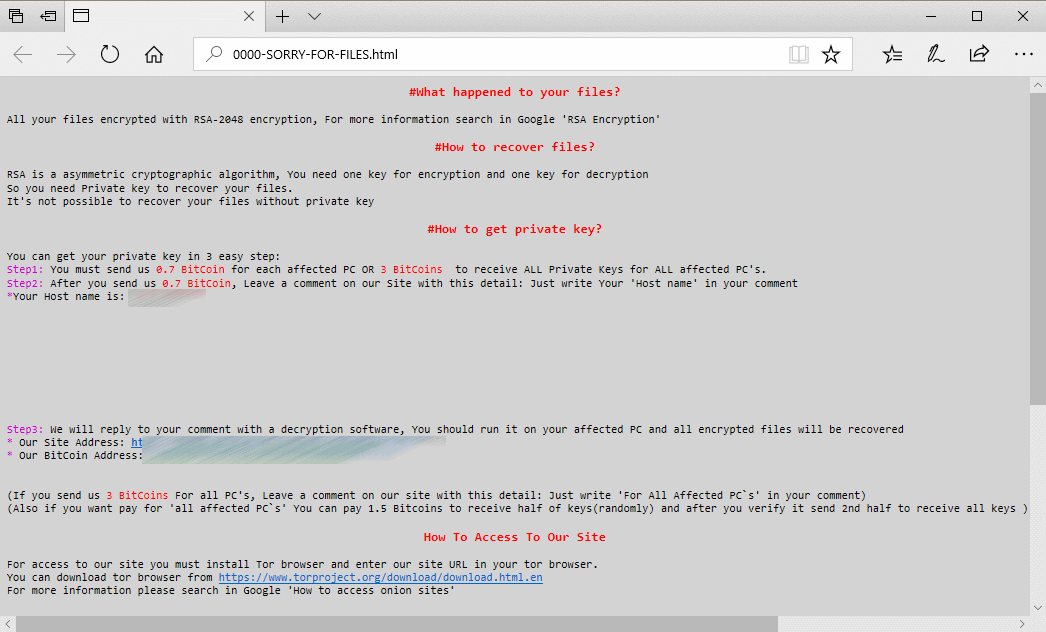The width and height of the screenshot is (1046, 632).
Task: Minimize the browser window
Action: [931, 16]
